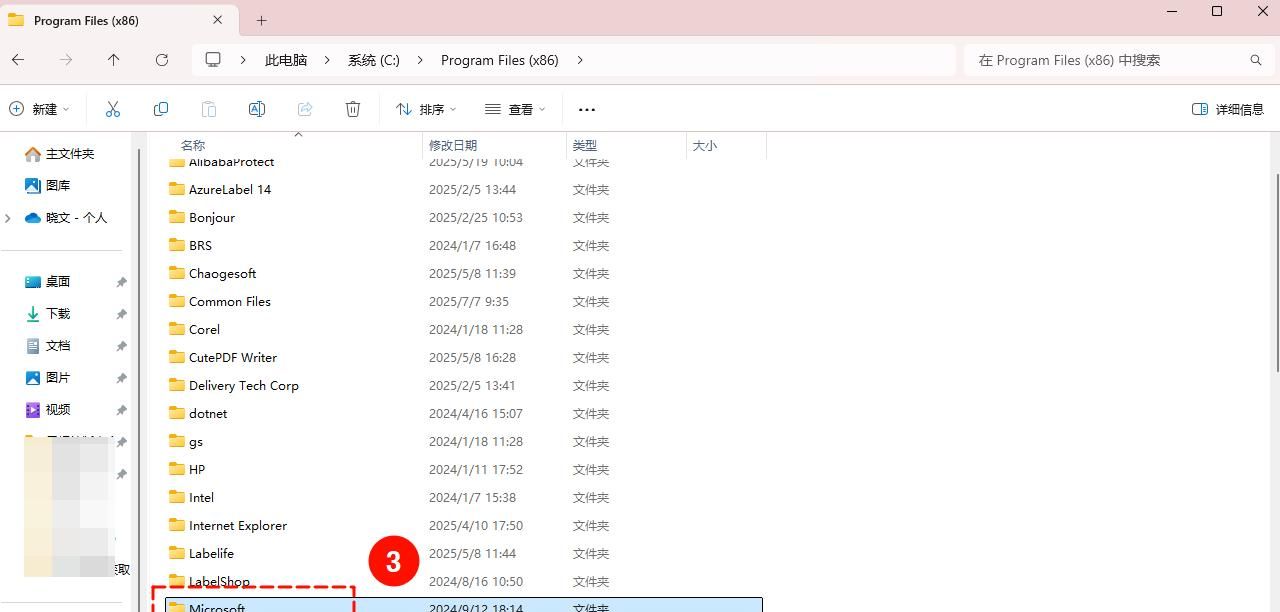The height and width of the screenshot is (612, 1280).
Task: Open the 排序 sort menu
Action: pyautogui.click(x=428, y=109)
